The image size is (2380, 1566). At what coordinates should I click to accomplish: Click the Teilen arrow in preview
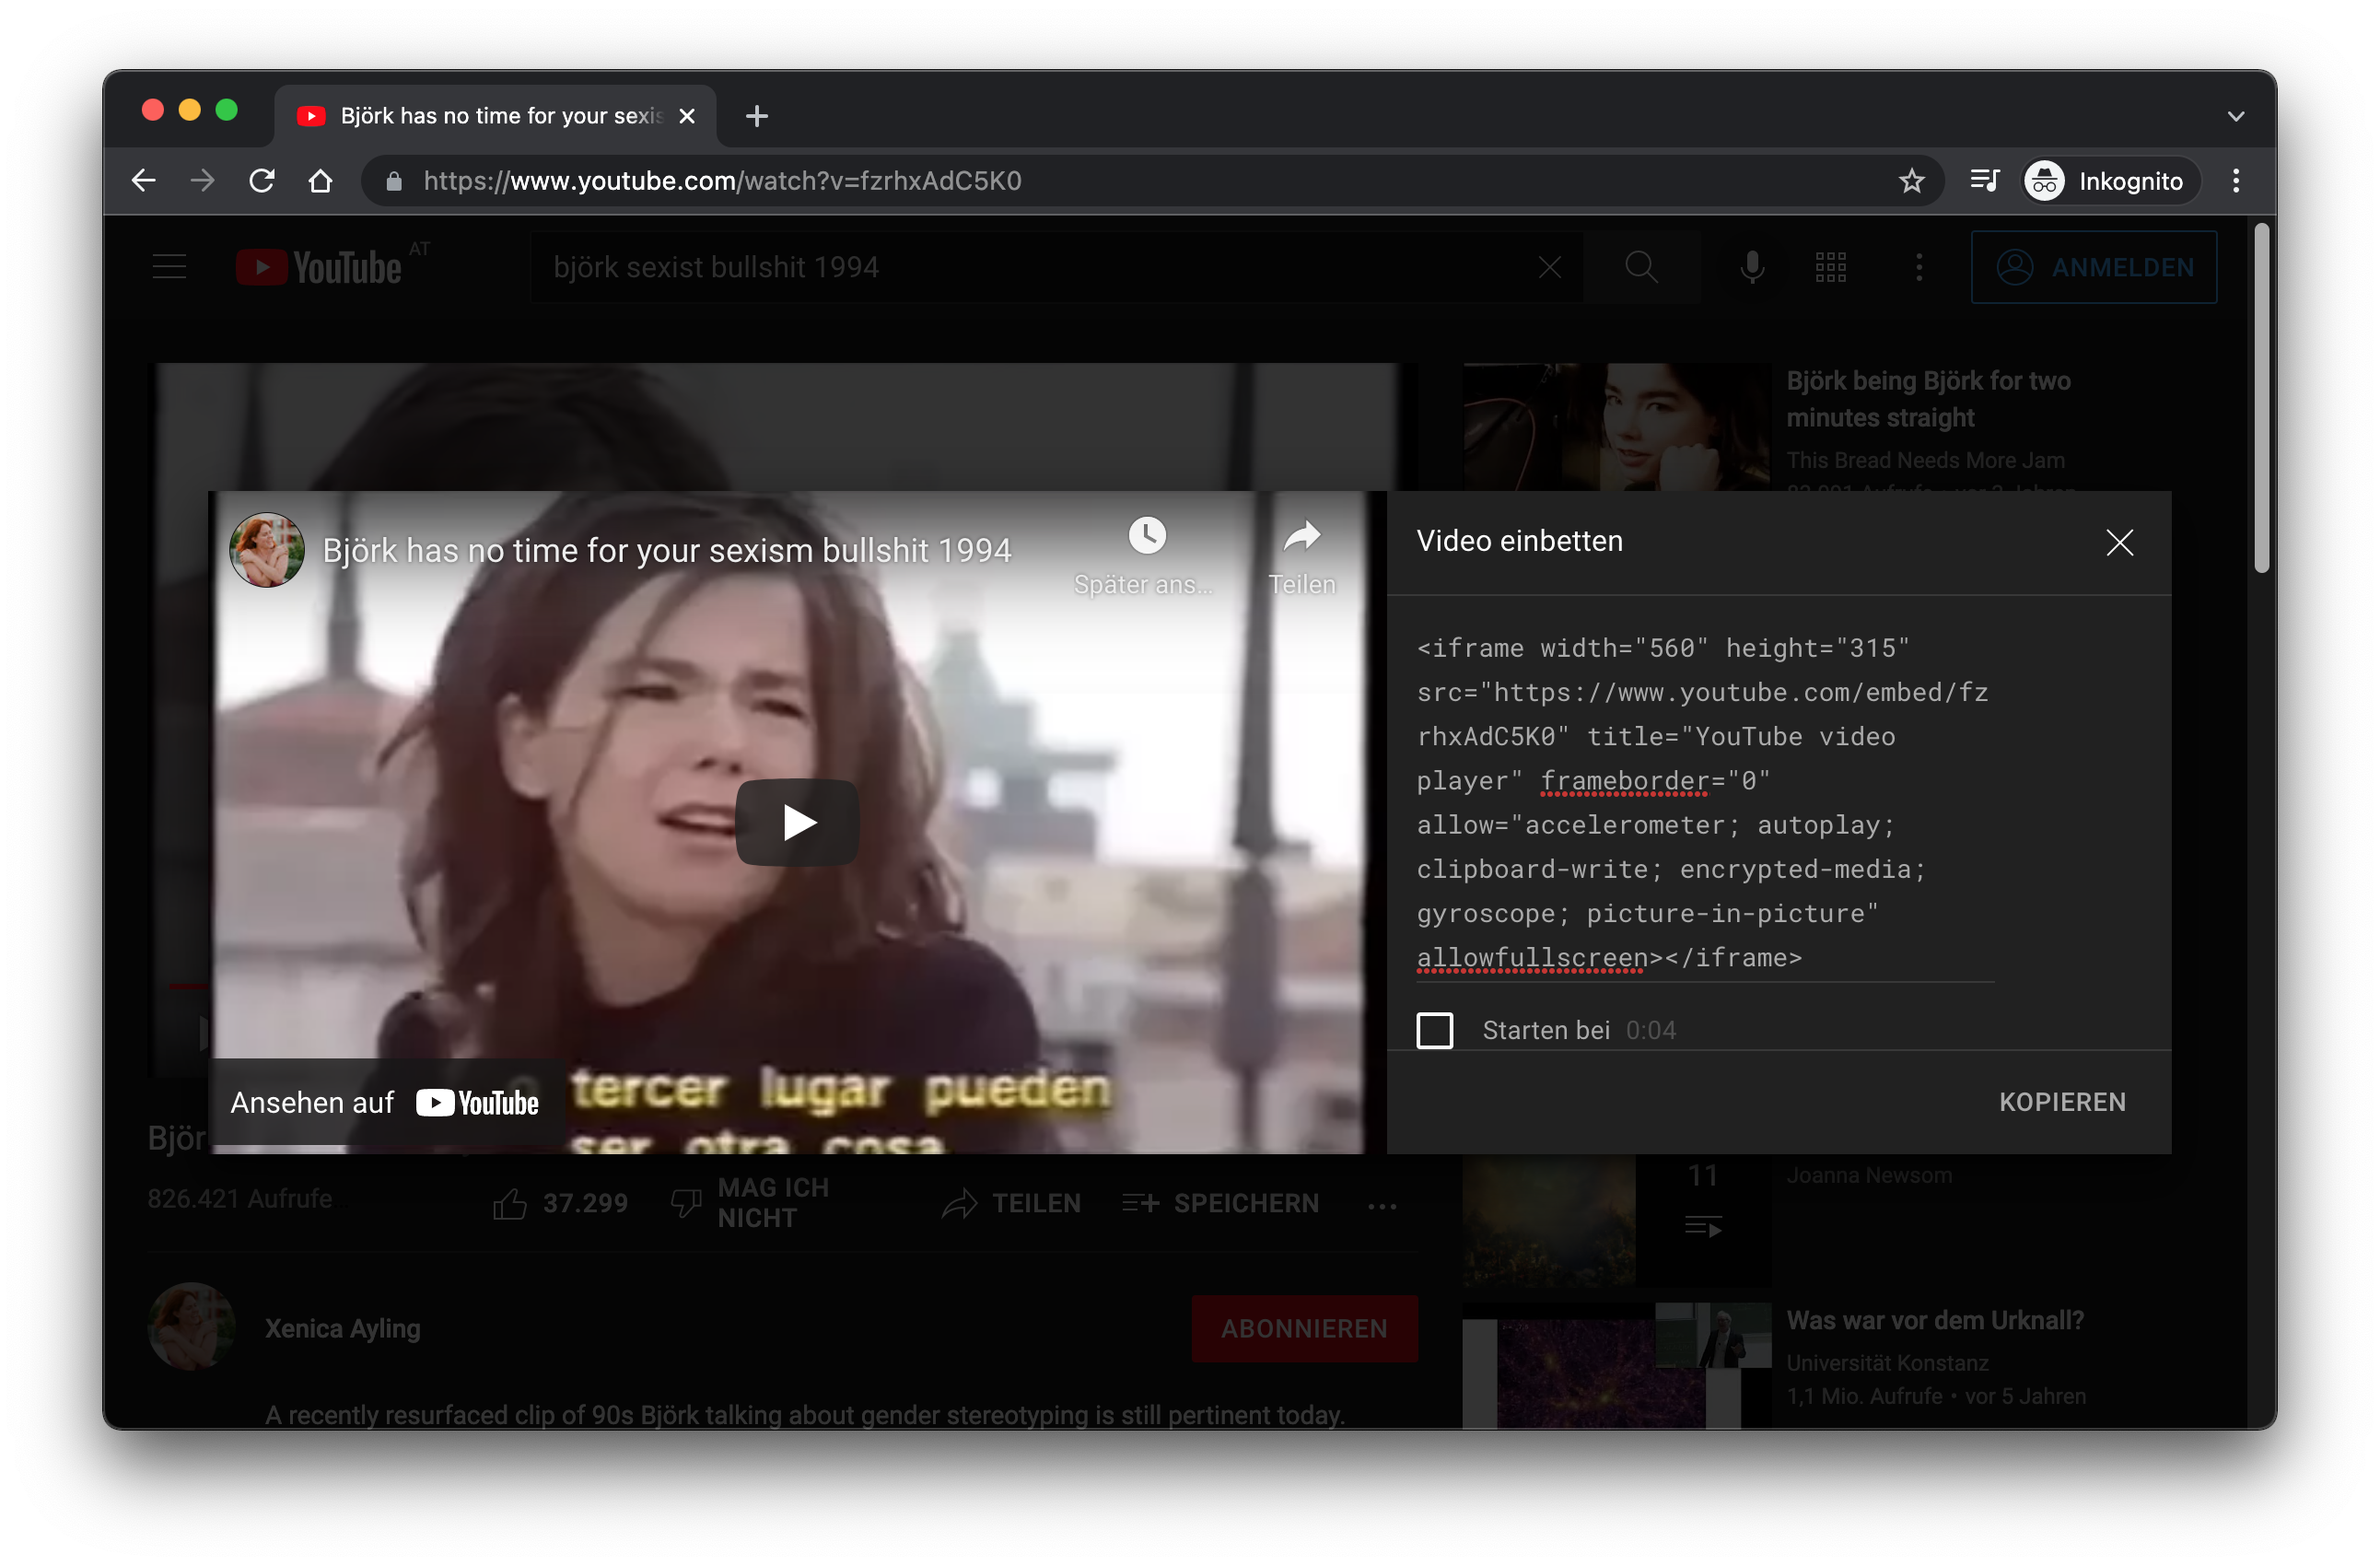coord(1301,536)
